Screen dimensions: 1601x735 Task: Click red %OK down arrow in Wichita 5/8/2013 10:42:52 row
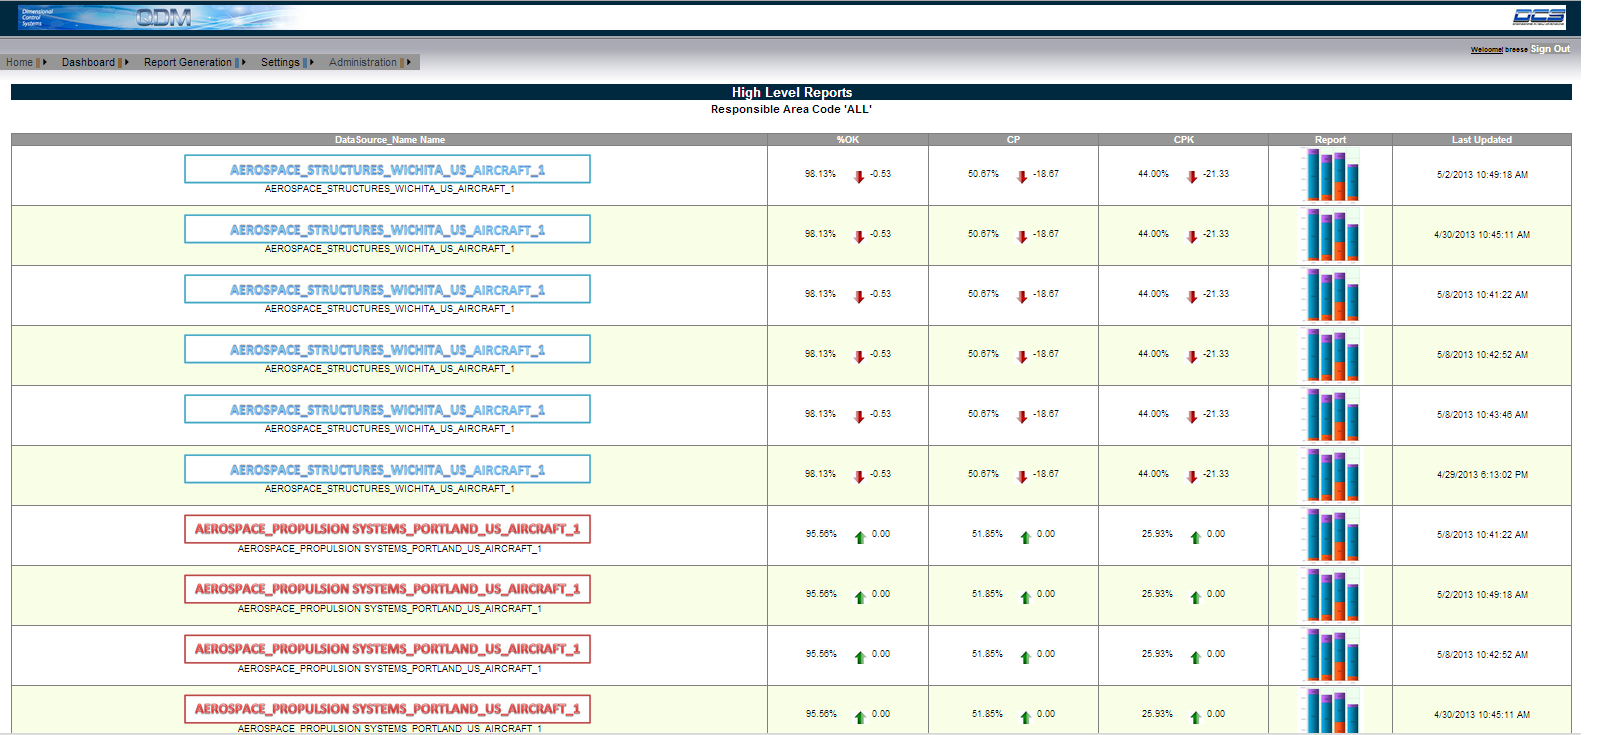[859, 357]
